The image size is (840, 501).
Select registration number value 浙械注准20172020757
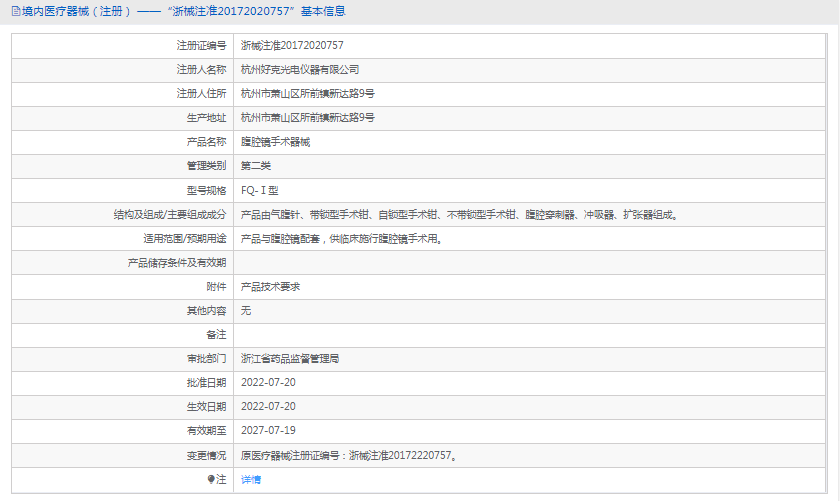coord(292,46)
